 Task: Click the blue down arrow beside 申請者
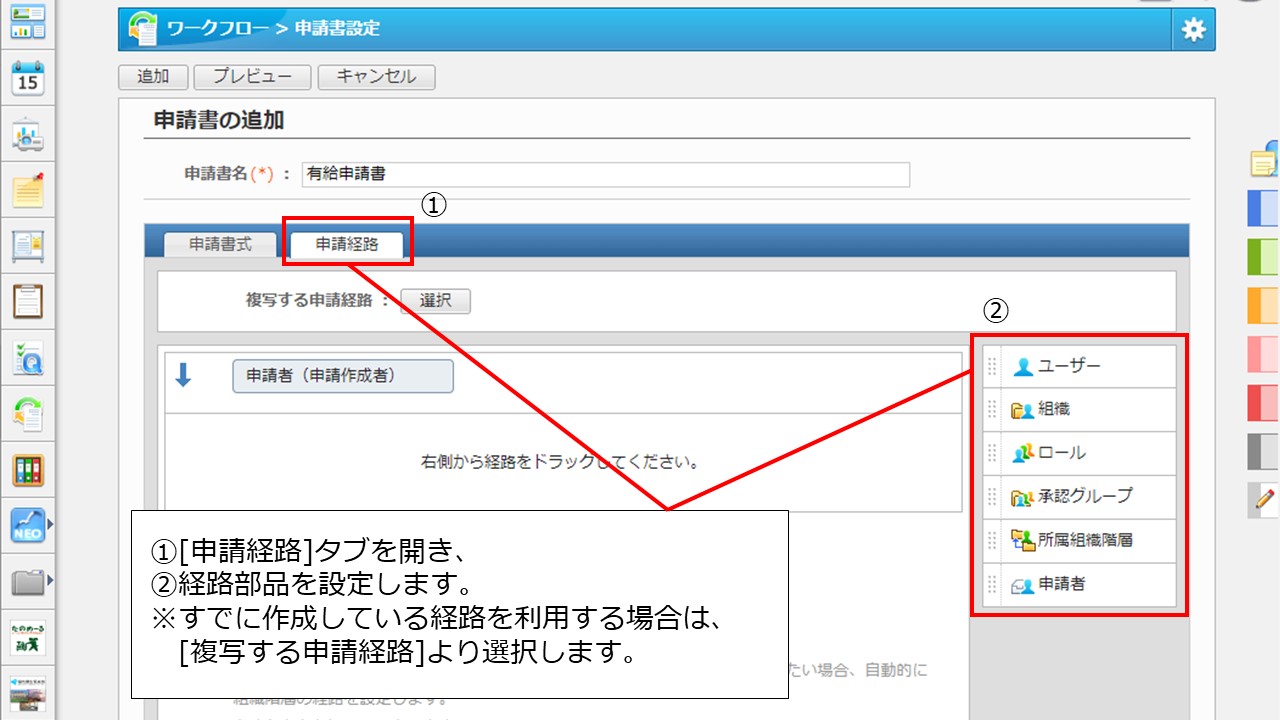[x=184, y=375]
